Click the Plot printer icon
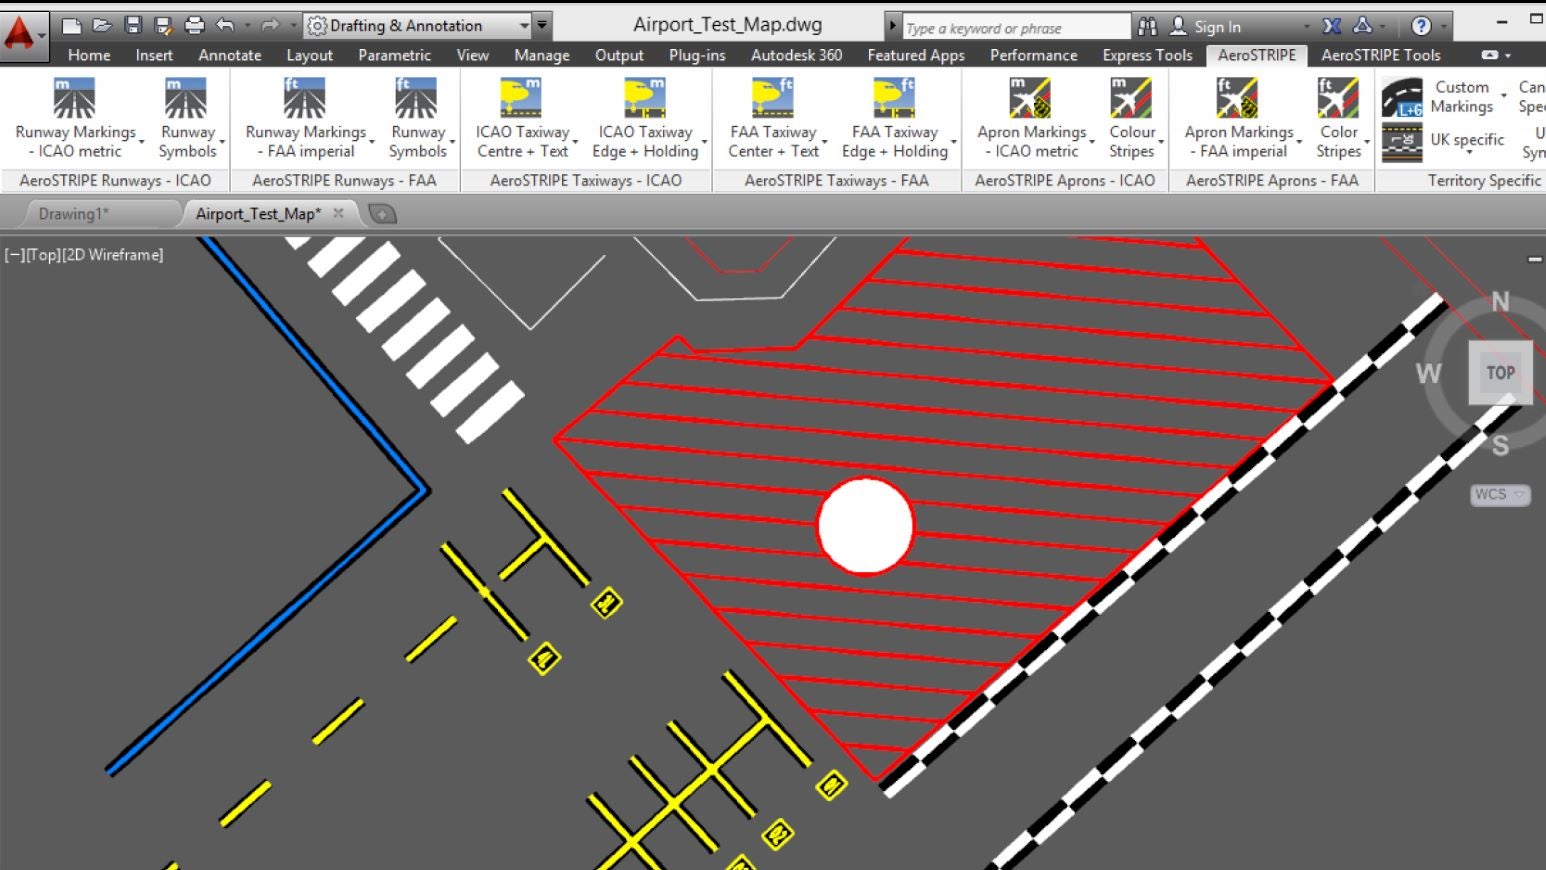 (x=195, y=26)
